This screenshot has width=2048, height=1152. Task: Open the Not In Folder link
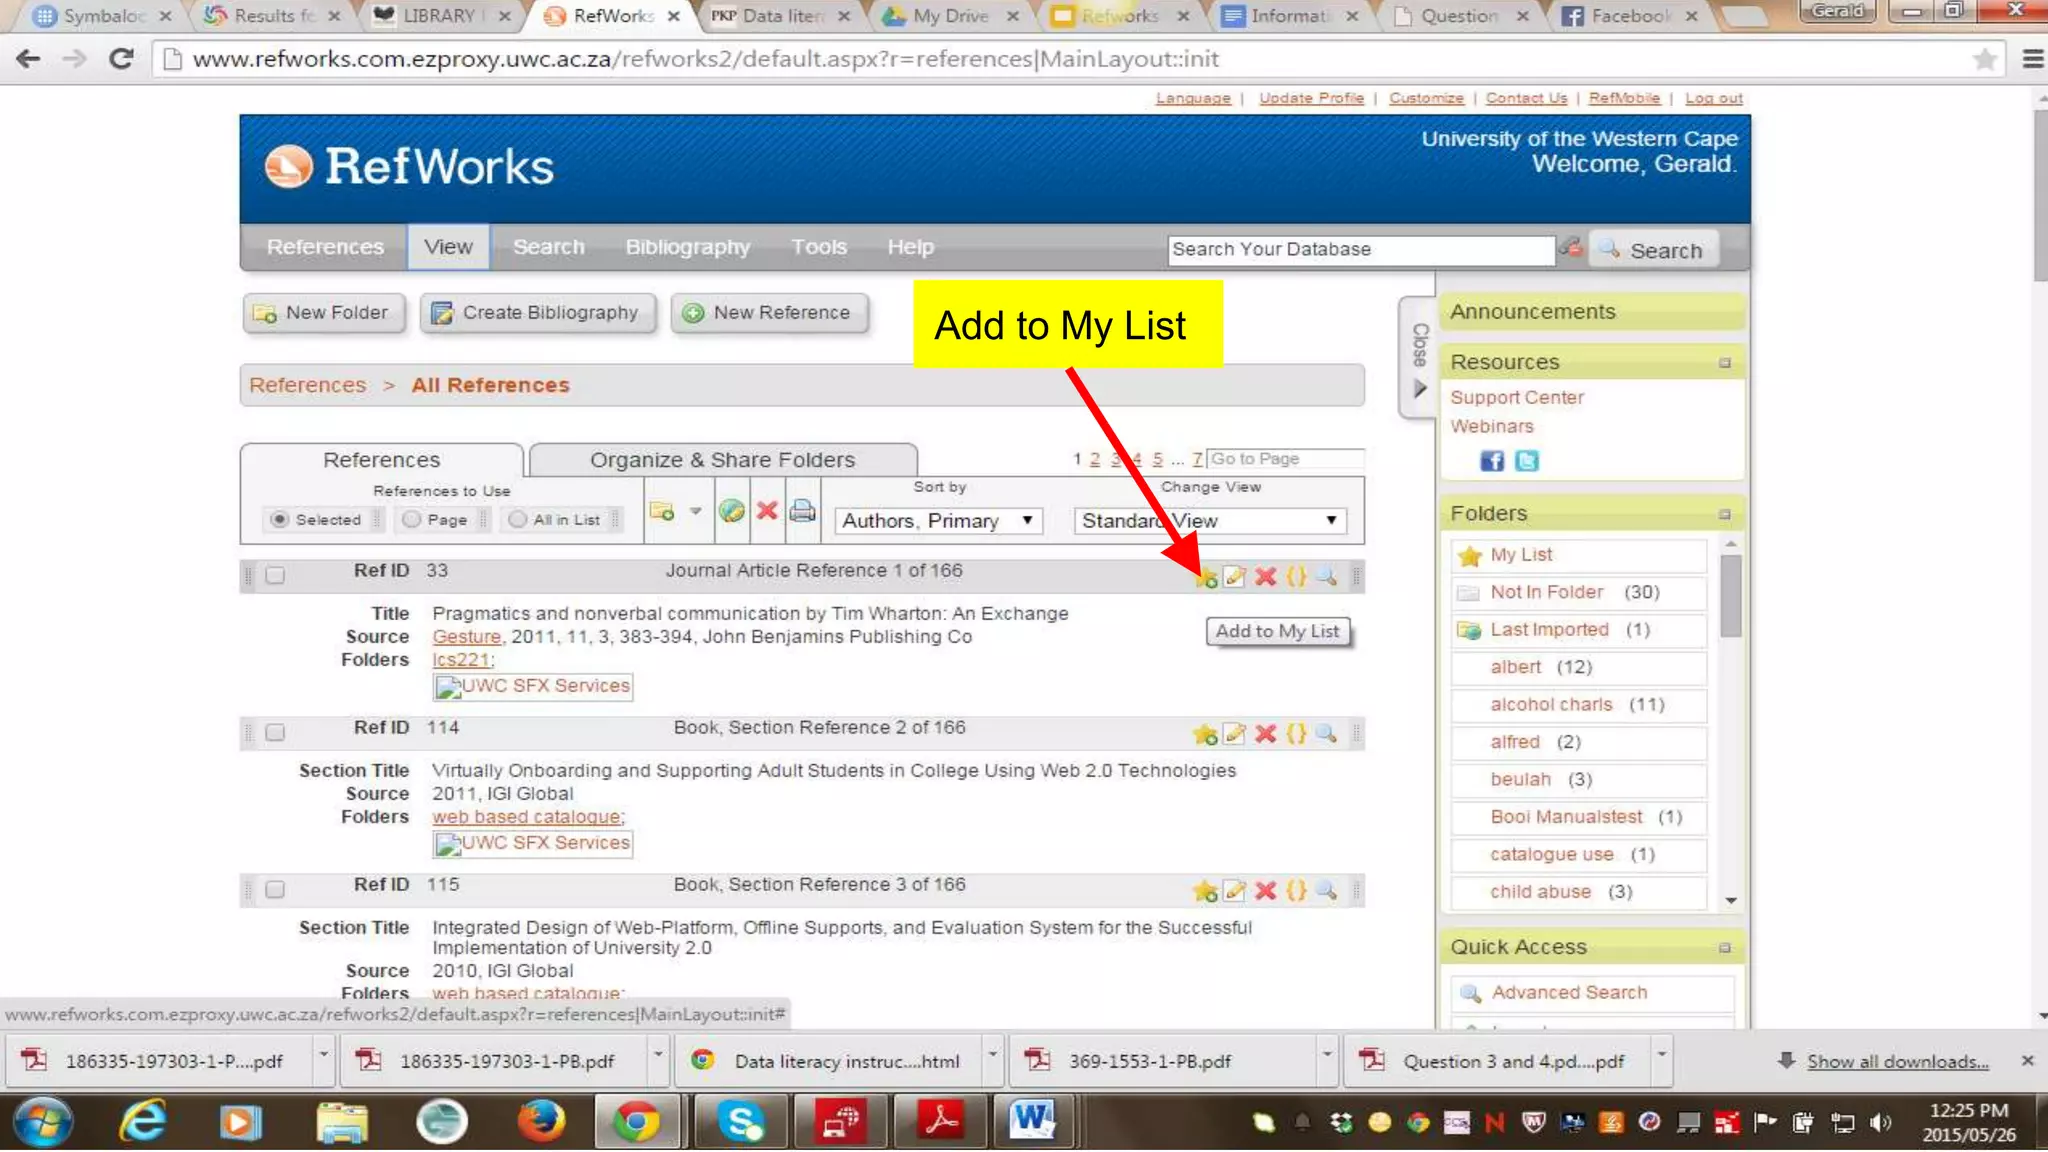click(x=1546, y=592)
